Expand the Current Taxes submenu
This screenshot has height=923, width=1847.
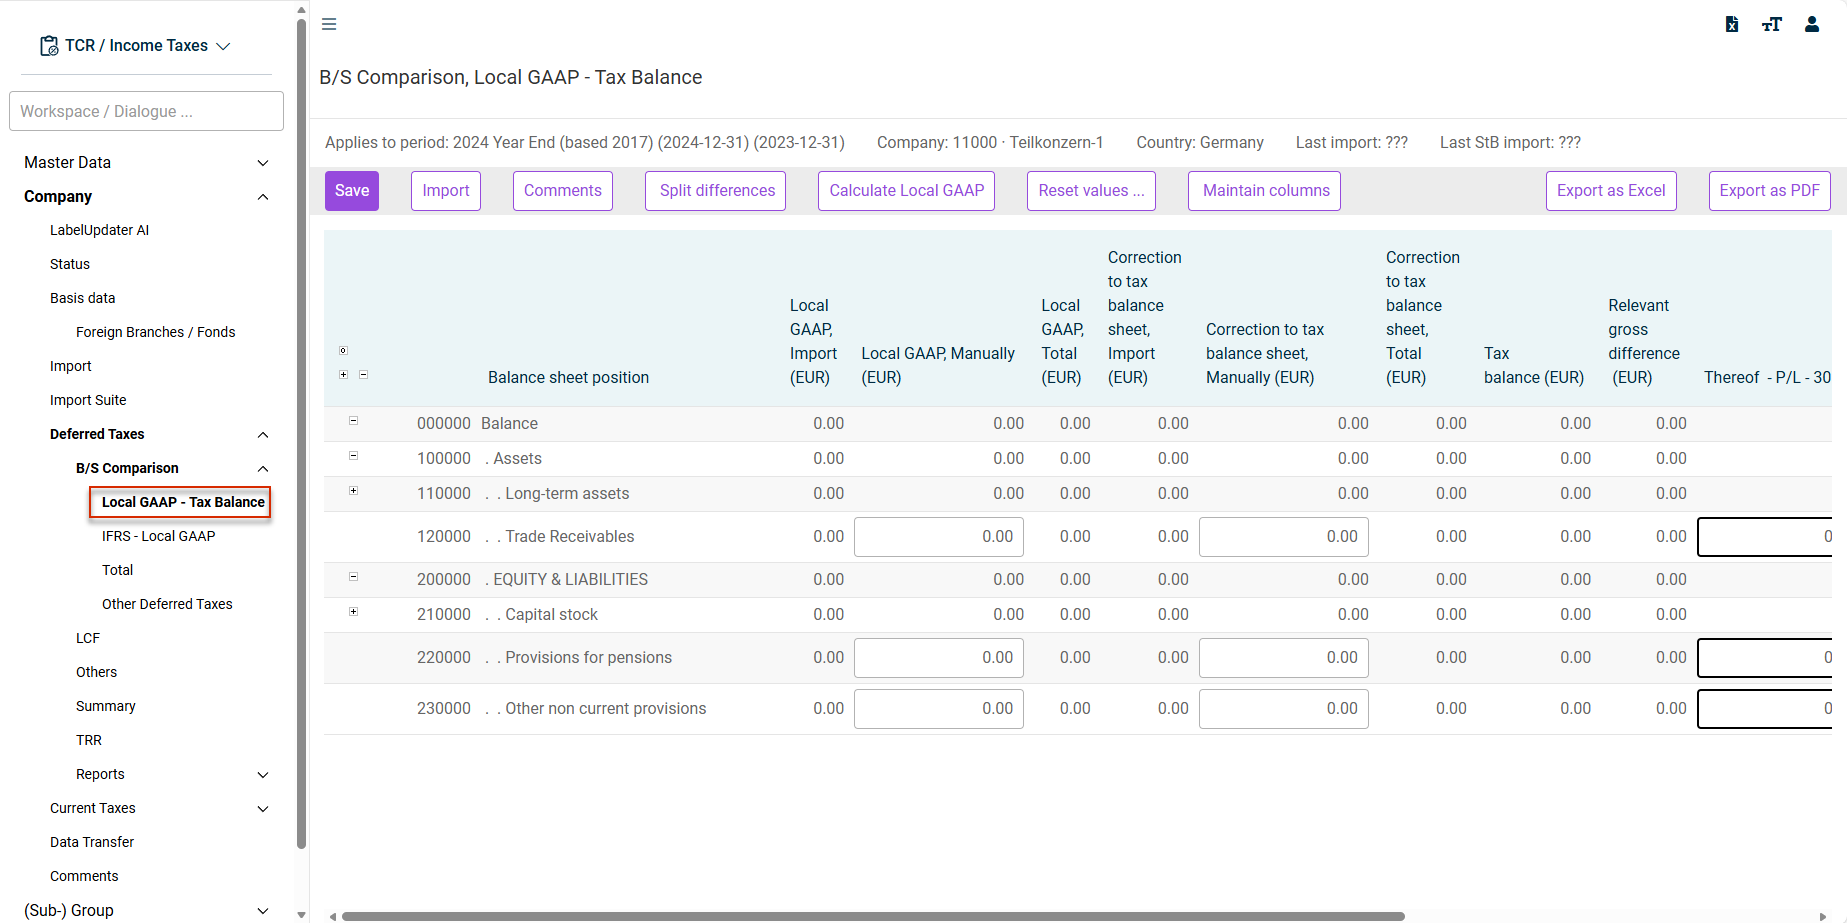tap(263, 809)
